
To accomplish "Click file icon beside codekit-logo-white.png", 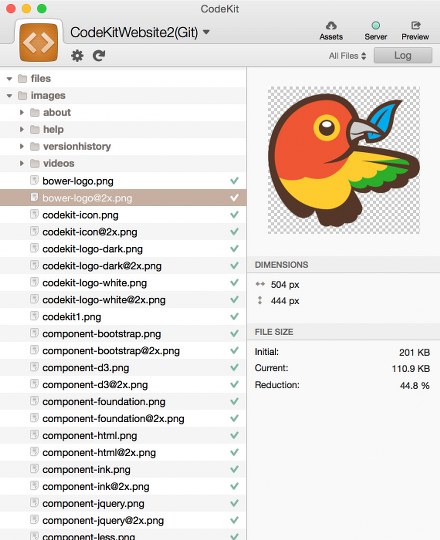I will 34,282.
